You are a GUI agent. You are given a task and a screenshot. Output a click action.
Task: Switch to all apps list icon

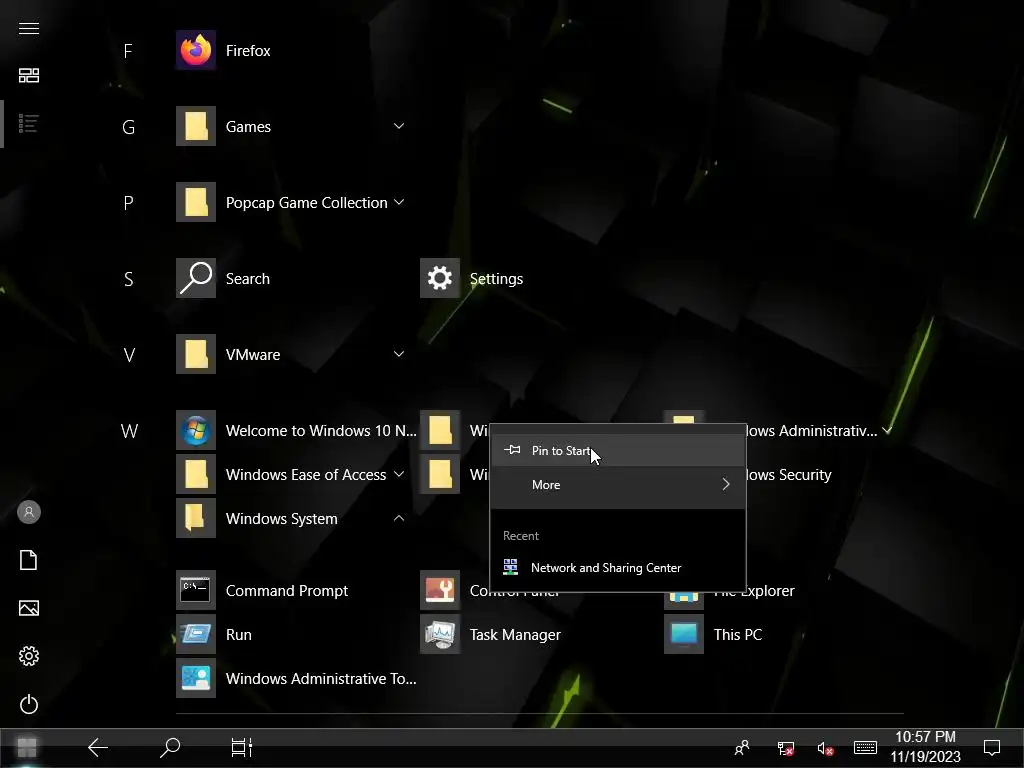pyautogui.click(x=29, y=123)
